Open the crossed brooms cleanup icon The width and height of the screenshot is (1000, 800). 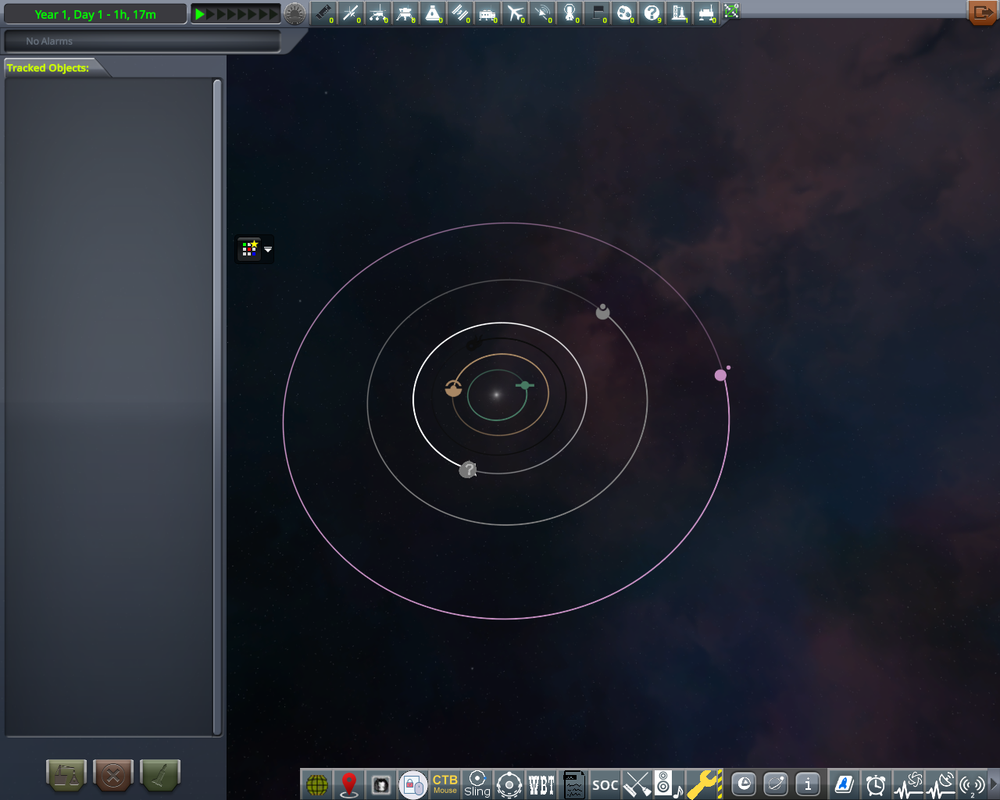point(637,785)
